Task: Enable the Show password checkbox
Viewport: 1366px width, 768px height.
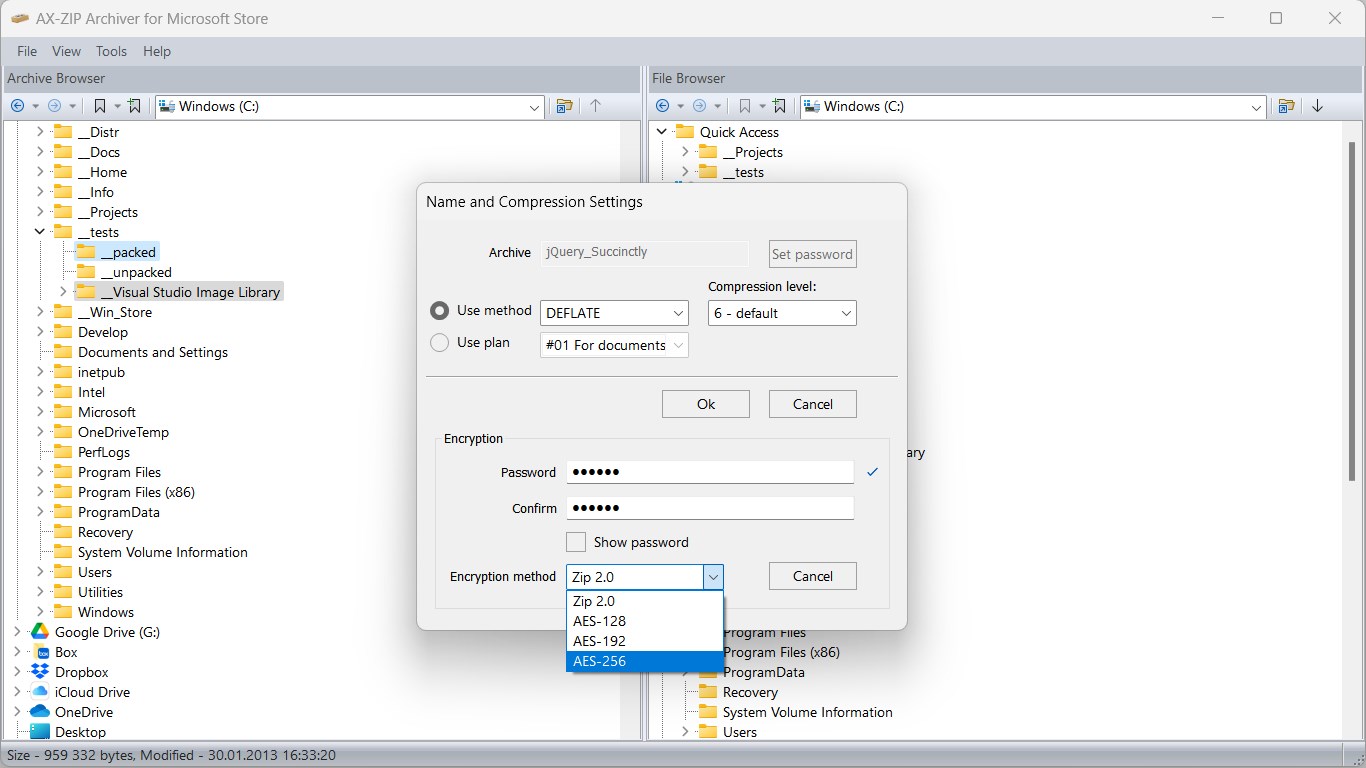Action: click(x=576, y=542)
